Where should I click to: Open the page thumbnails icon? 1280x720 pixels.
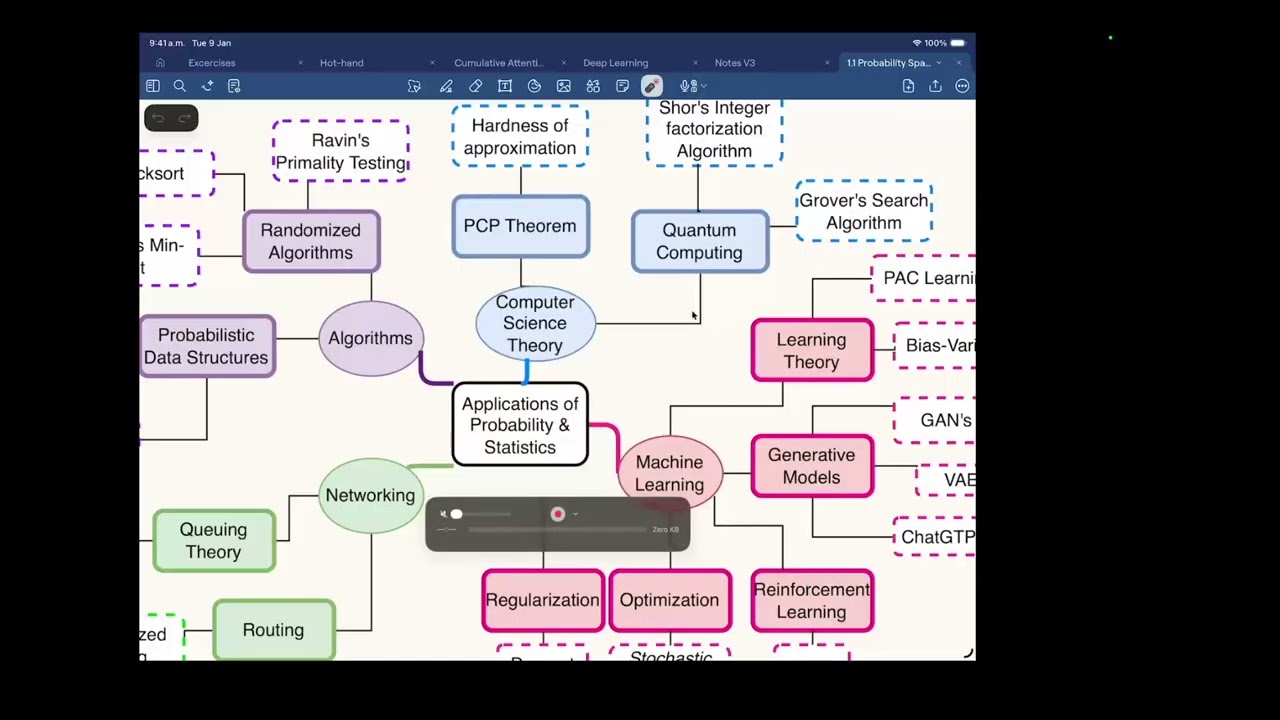click(x=234, y=86)
